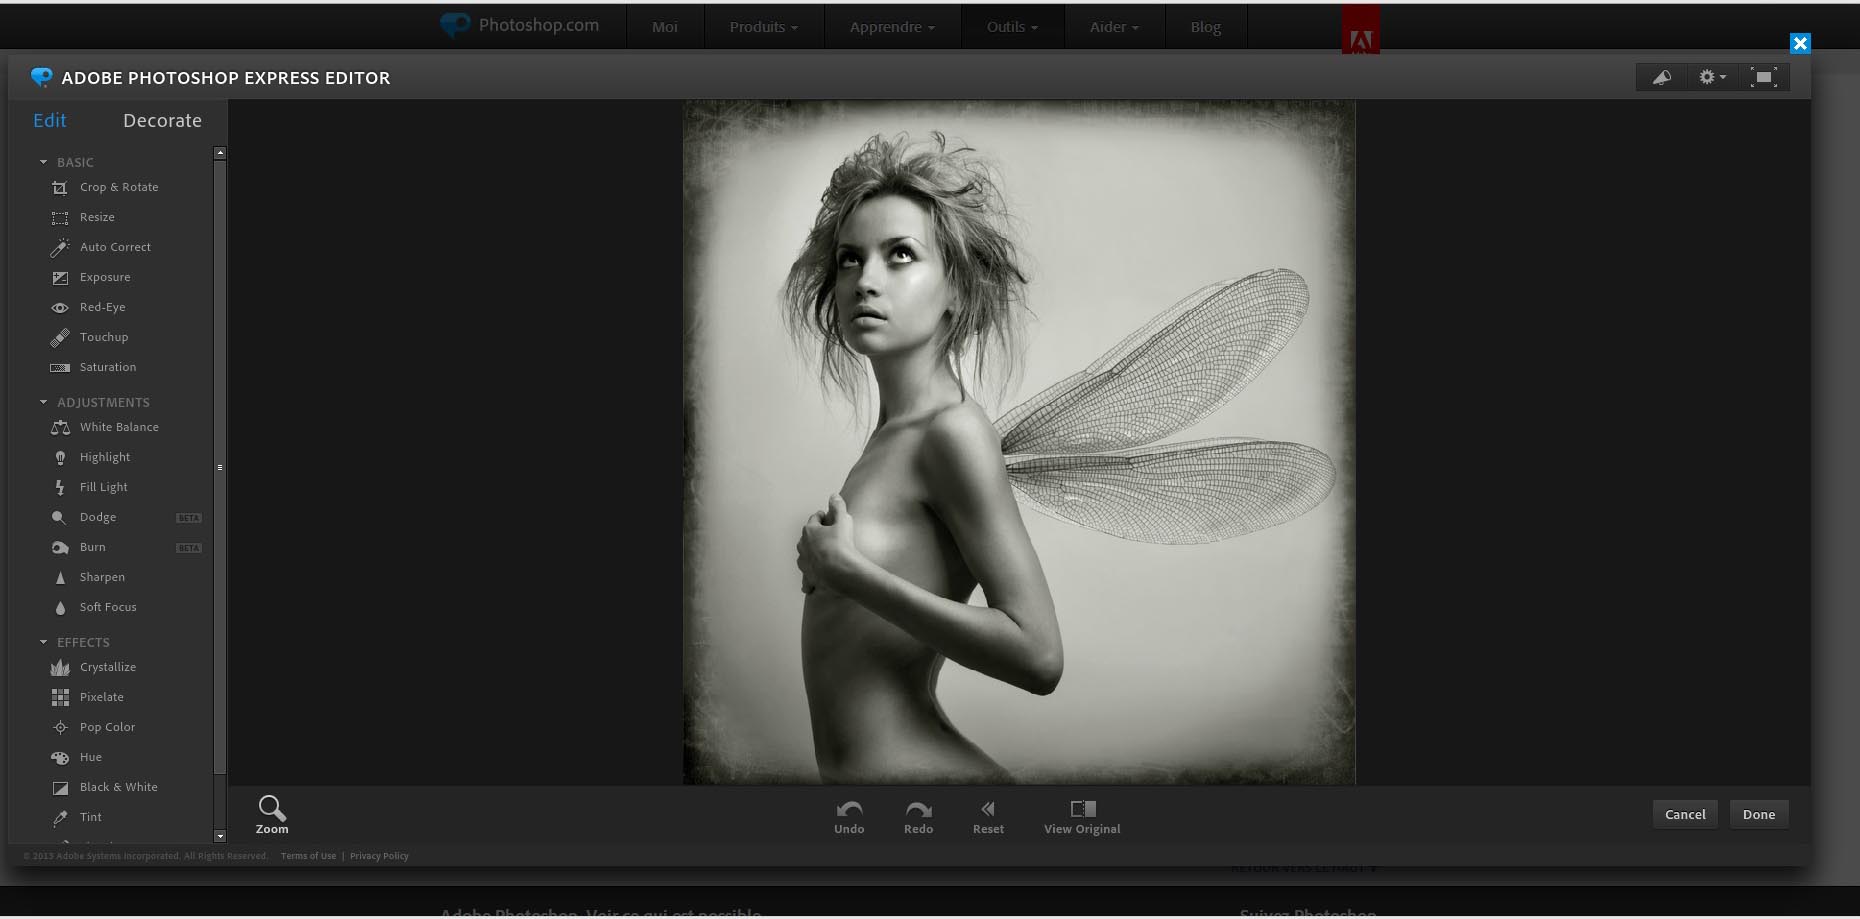Undo the last edit
The height and width of the screenshot is (919, 1860).
(849, 816)
